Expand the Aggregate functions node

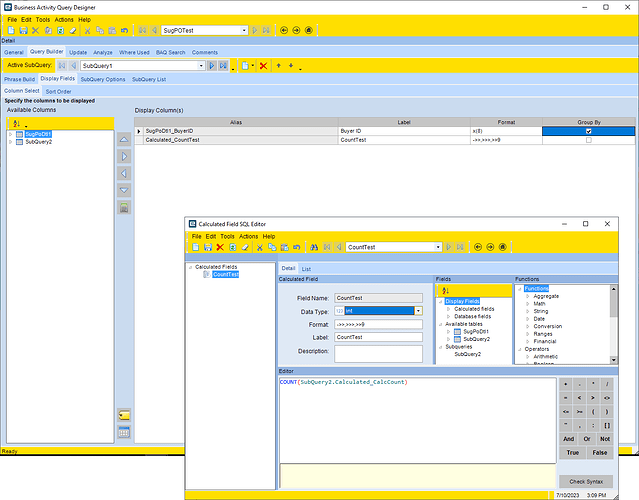[x=526, y=297]
